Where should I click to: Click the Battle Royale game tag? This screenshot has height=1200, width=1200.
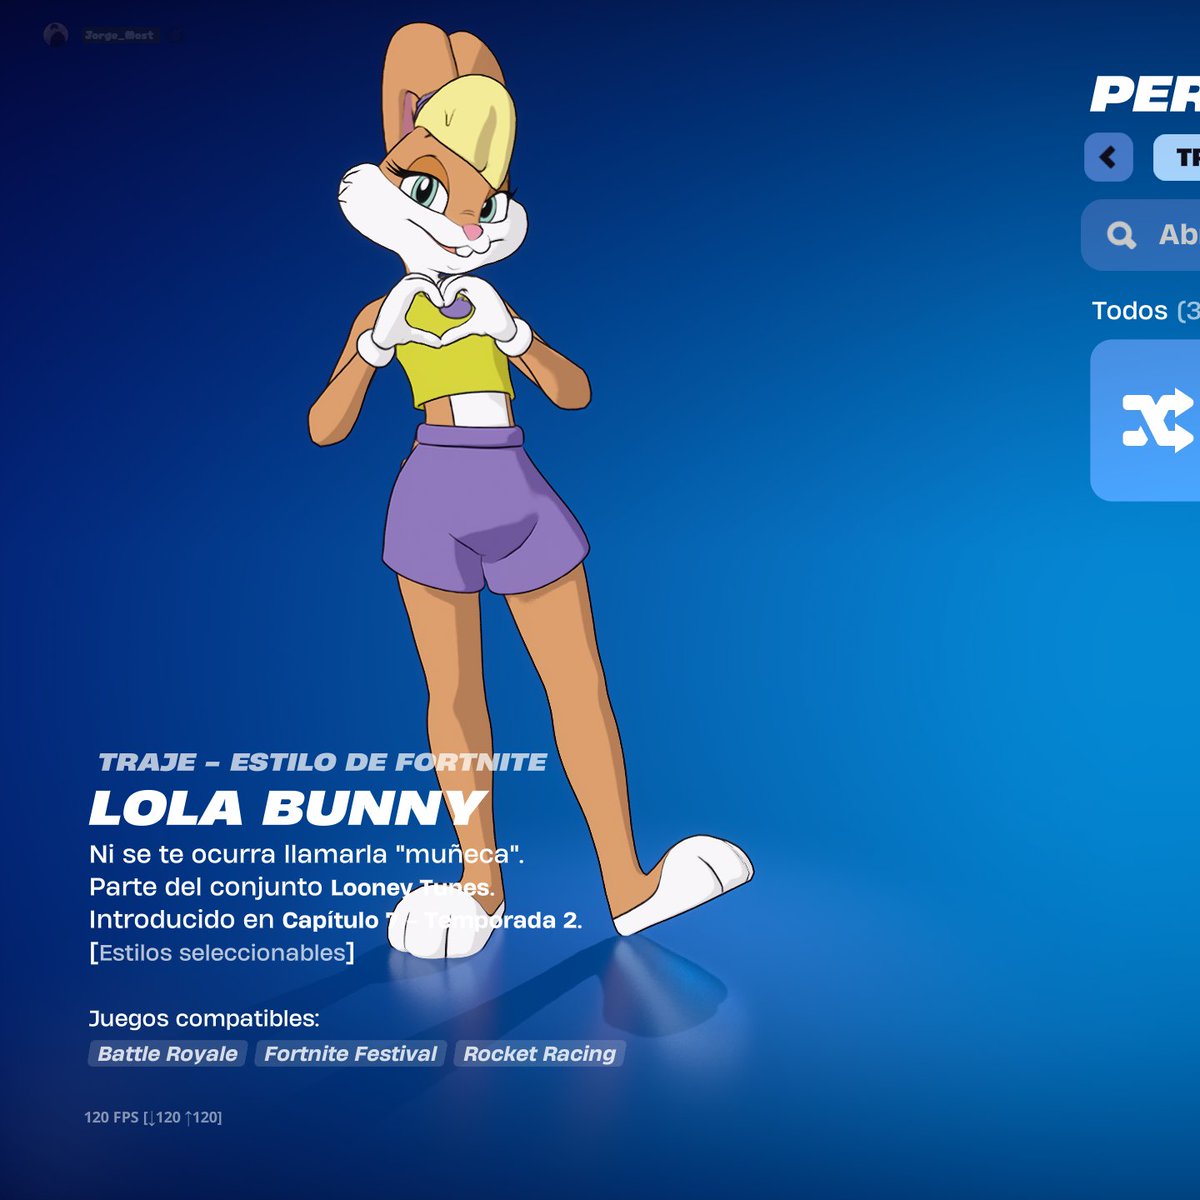tap(167, 1054)
